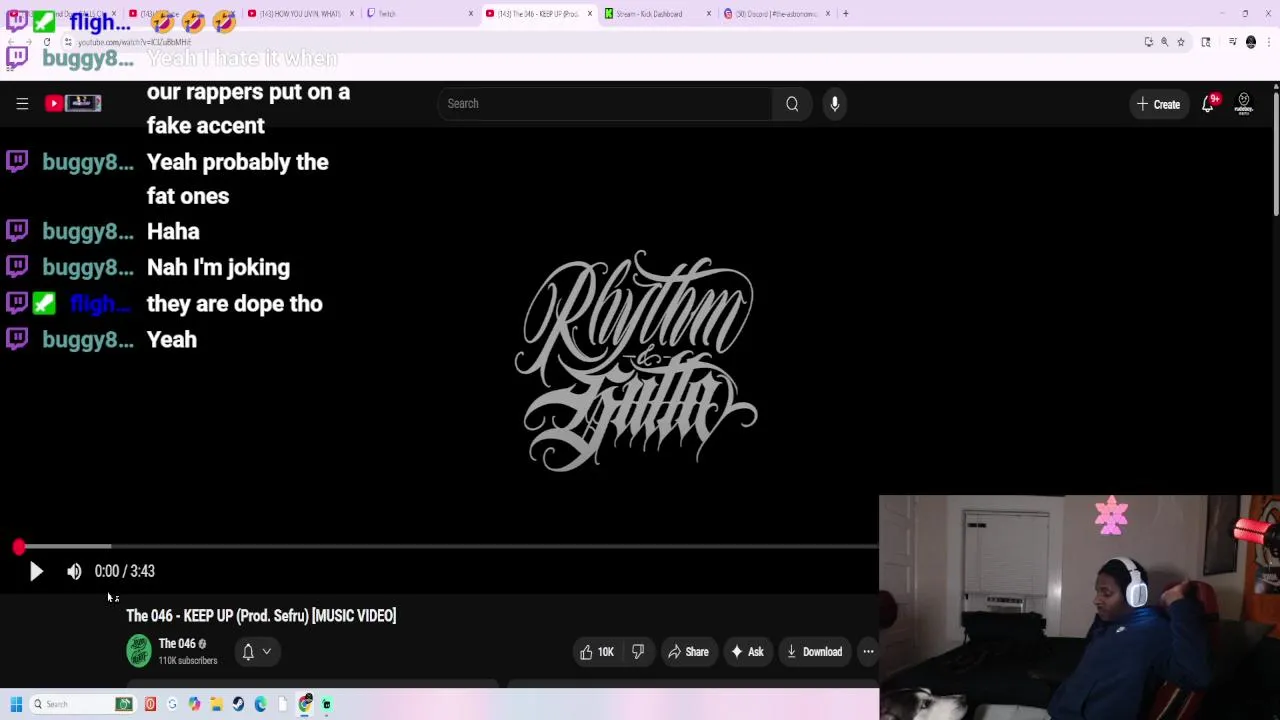Open Microsoft Edge from taskbar
This screenshot has height=720, width=1280.
point(260,704)
